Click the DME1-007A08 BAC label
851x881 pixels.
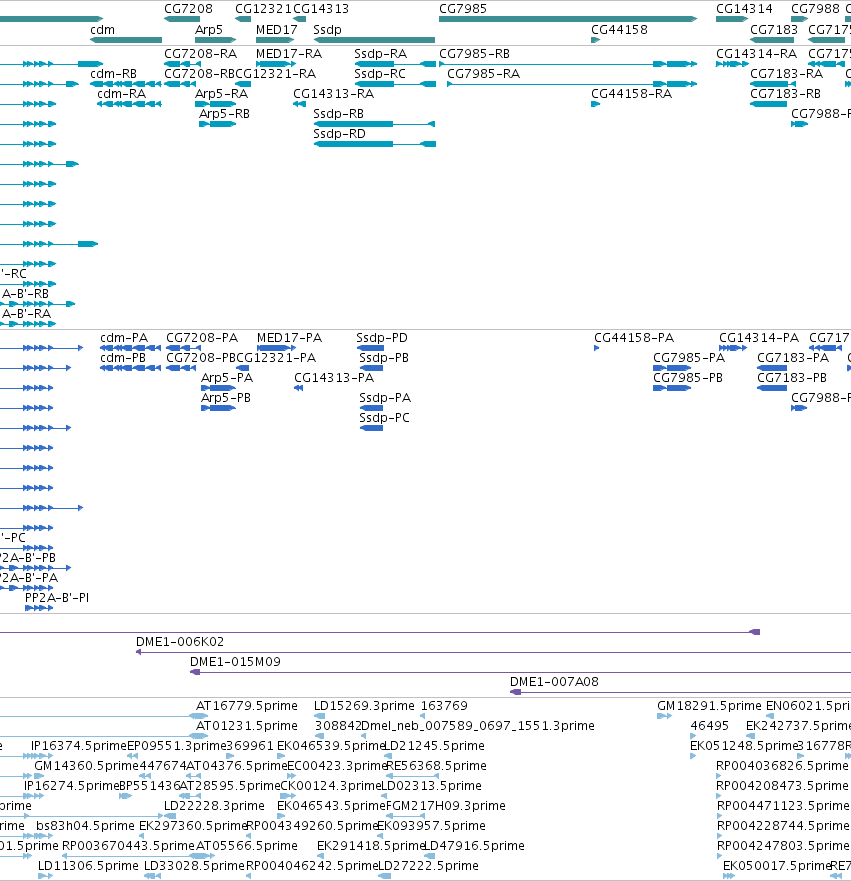pos(554,682)
